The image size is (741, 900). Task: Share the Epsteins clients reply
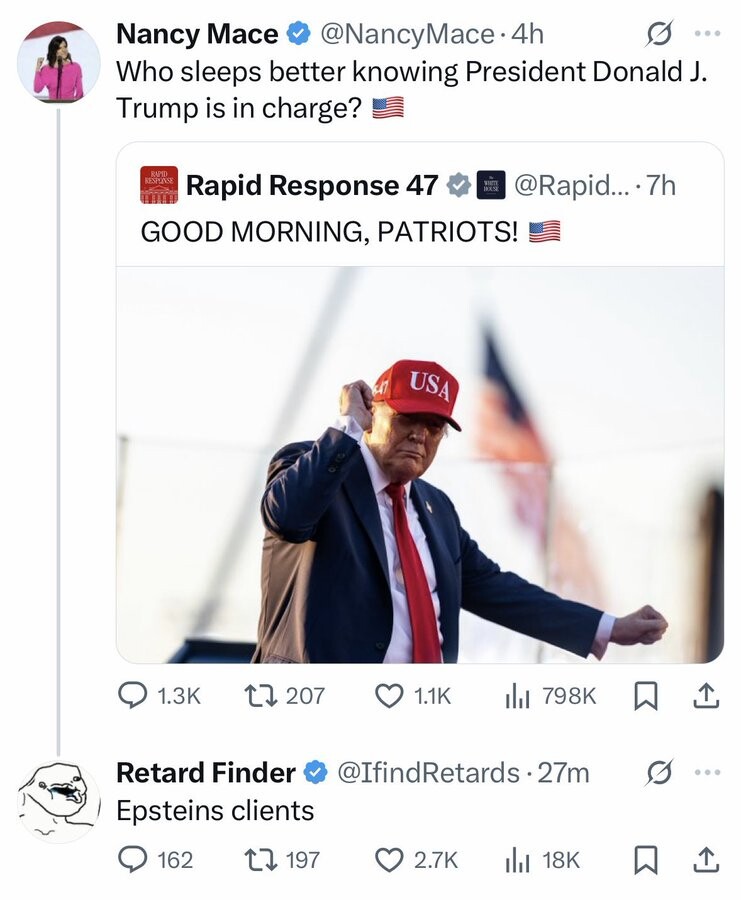(x=706, y=859)
